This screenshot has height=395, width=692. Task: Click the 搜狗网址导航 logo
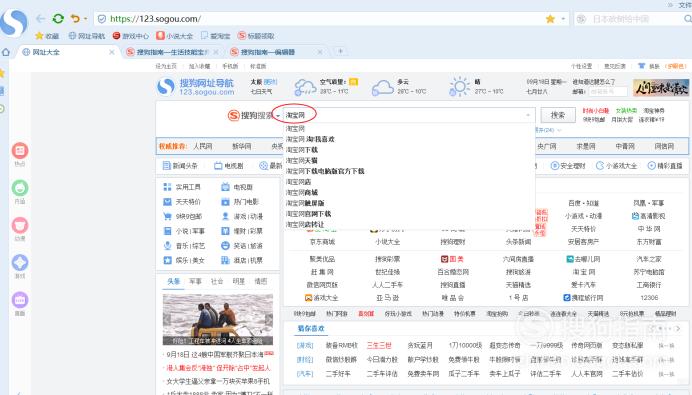196,87
